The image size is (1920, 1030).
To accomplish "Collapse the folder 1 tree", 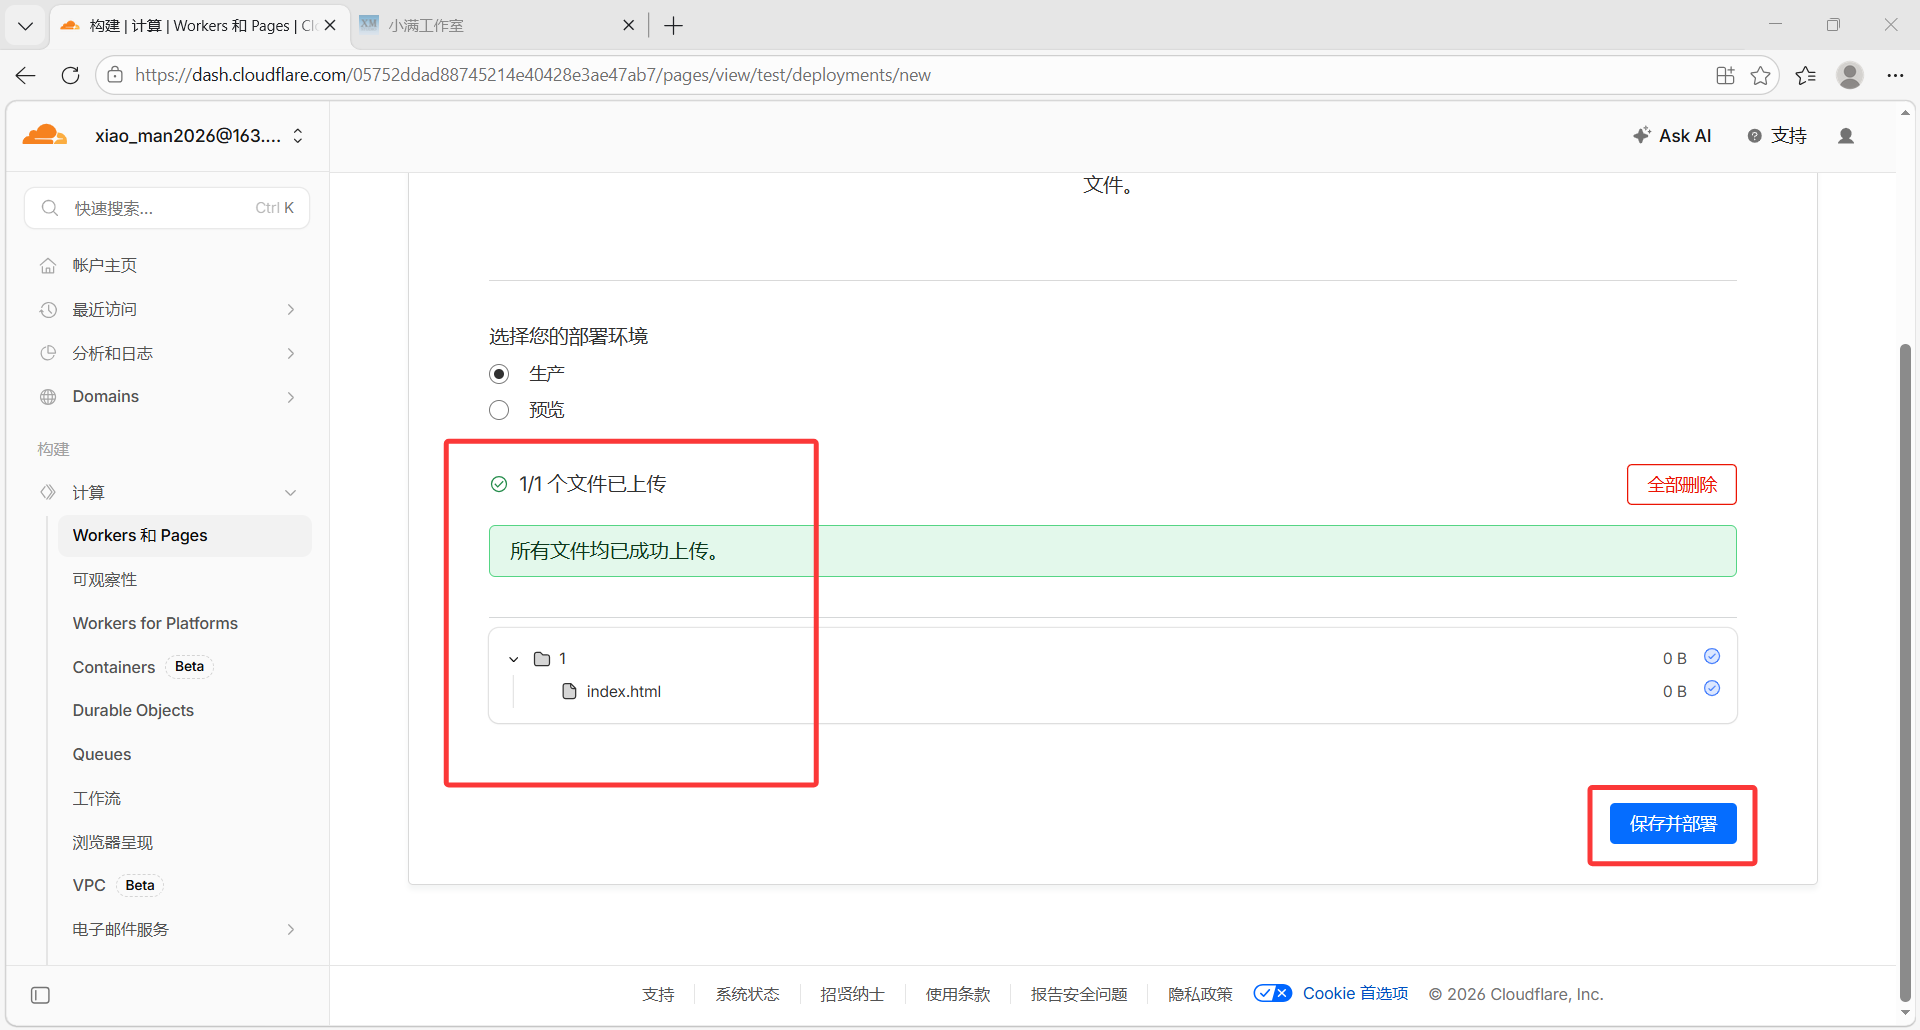I will (514, 659).
